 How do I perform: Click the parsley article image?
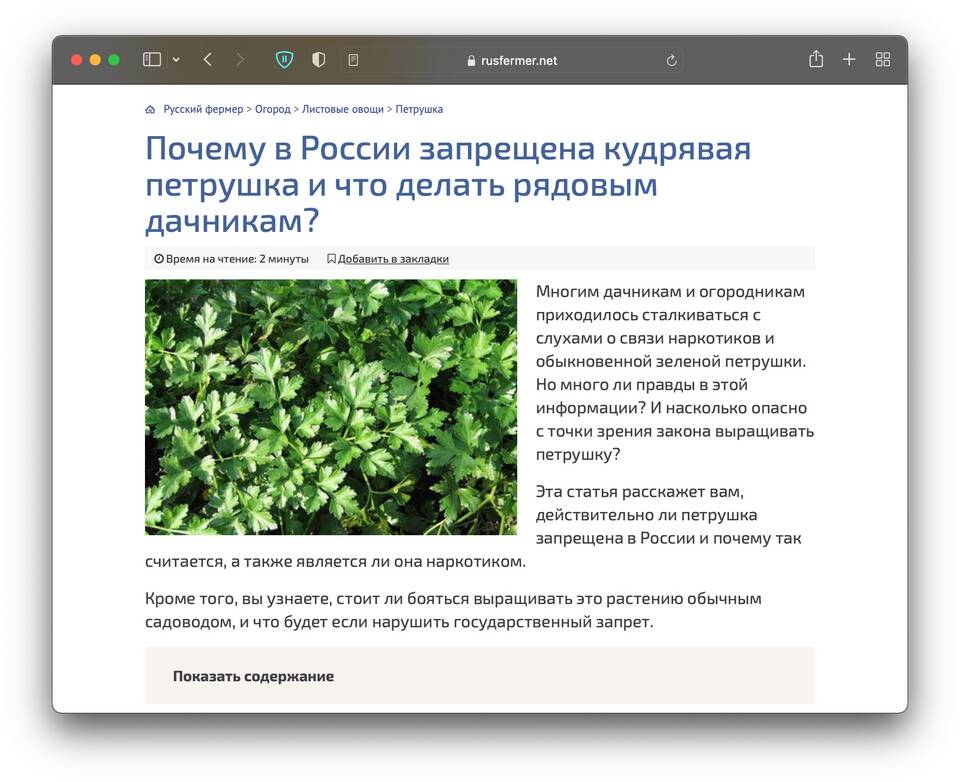tap(331, 407)
